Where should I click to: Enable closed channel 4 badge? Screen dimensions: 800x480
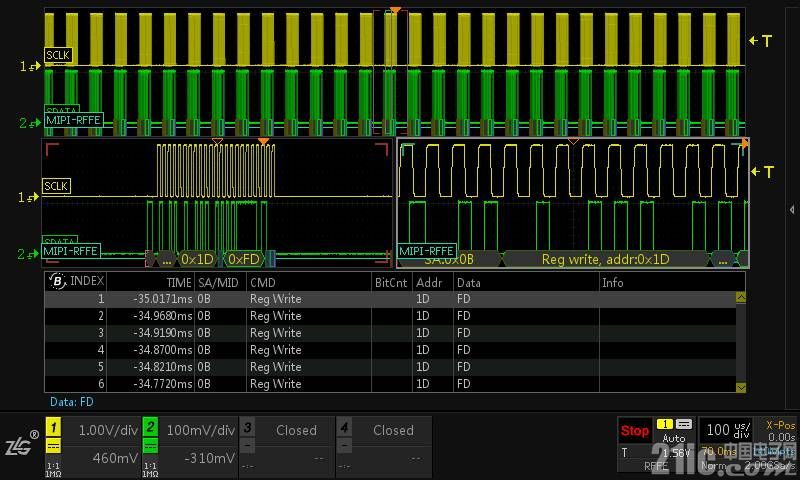[x=344, y=427]
